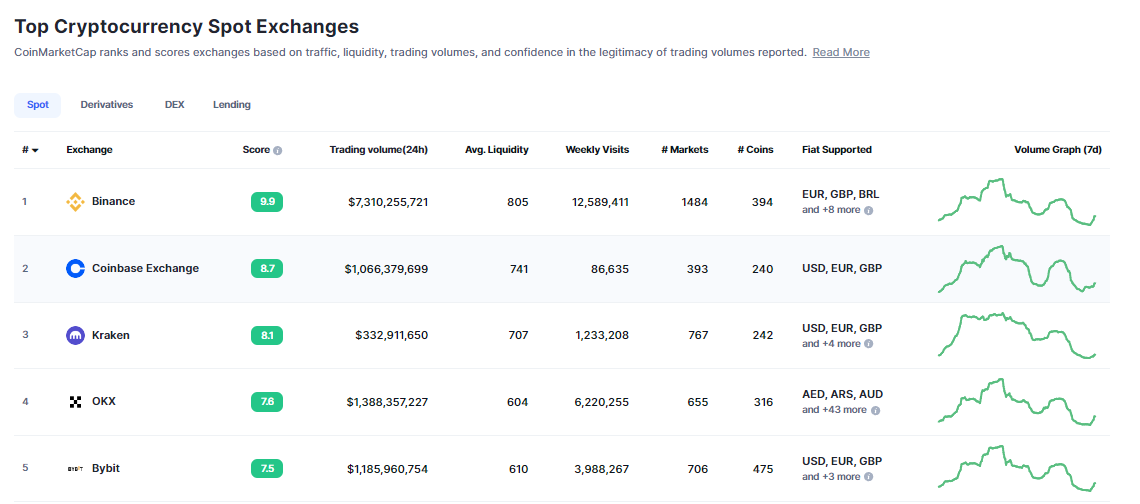Click the Score column info icon
The width and height of the screenshot is (1140, 504).
tap(278, 151)
